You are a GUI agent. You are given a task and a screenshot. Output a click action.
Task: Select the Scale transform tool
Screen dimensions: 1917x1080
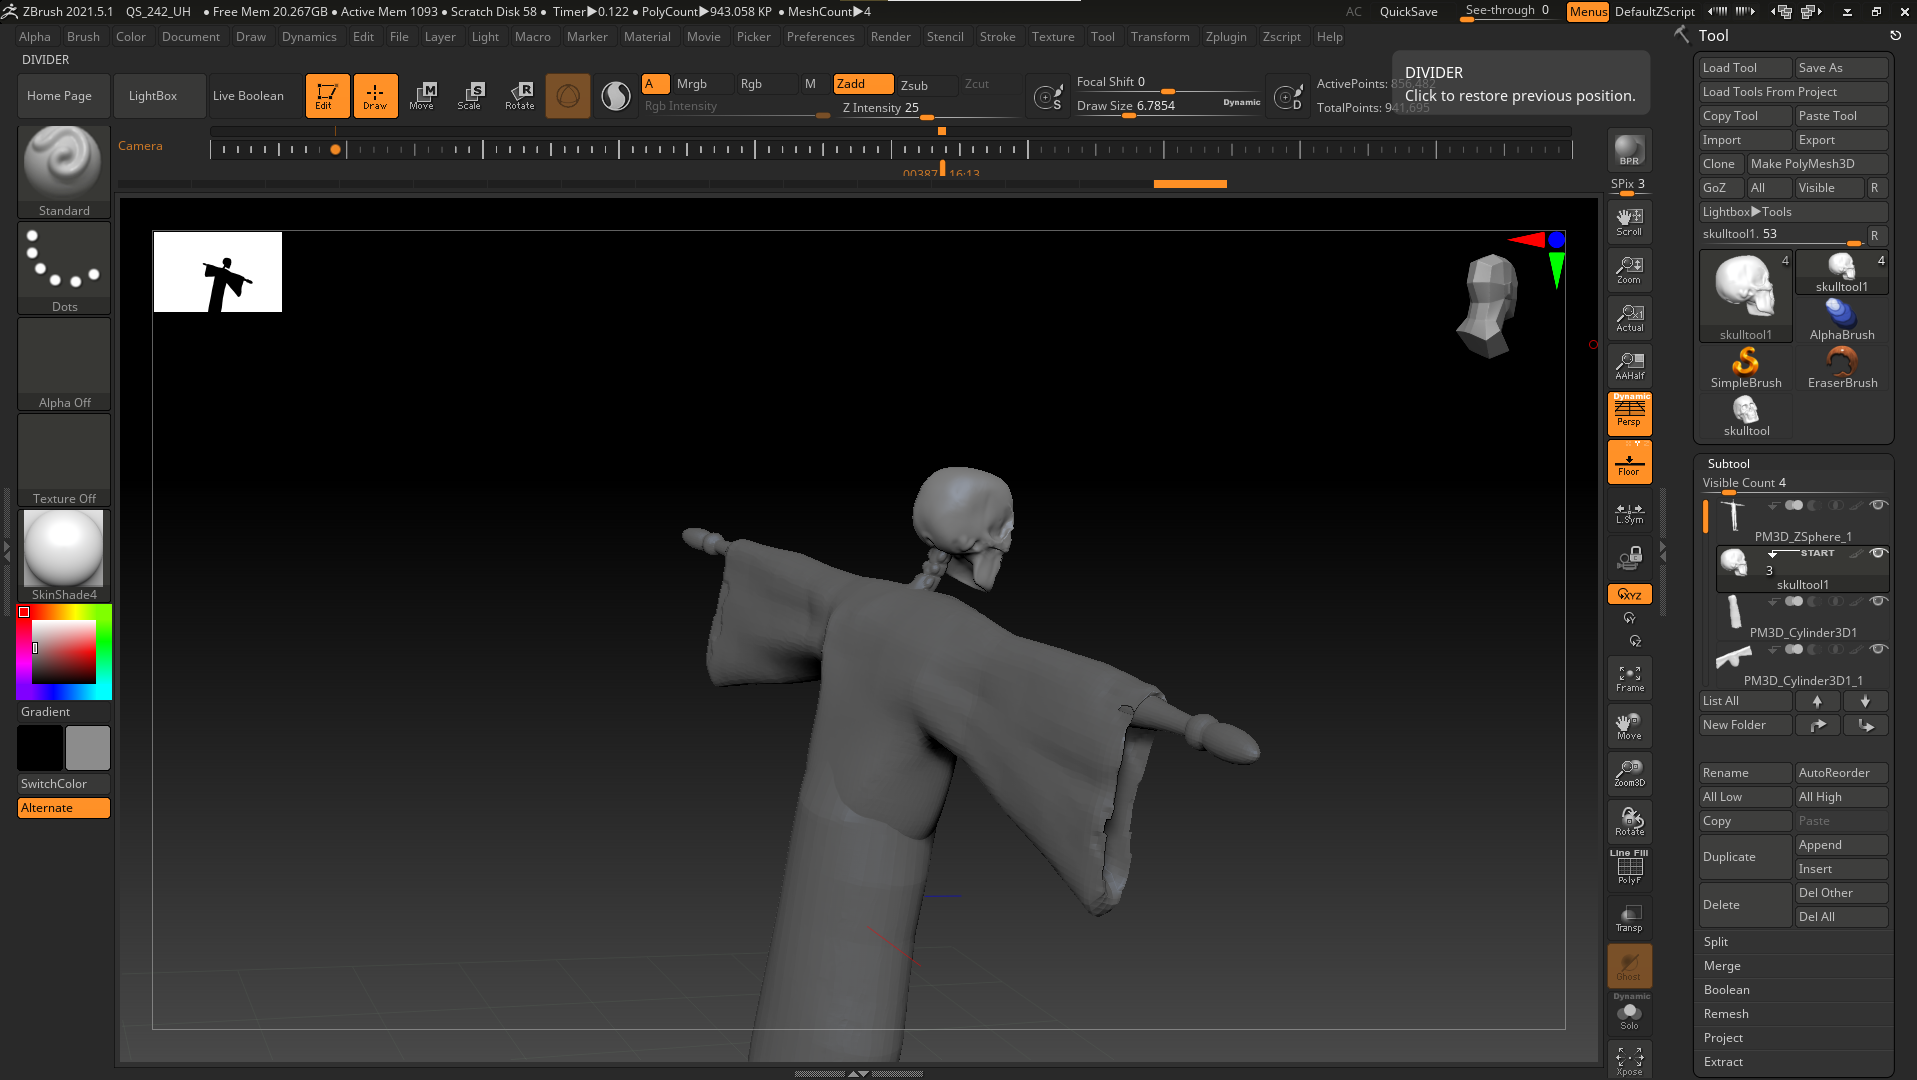470,95
